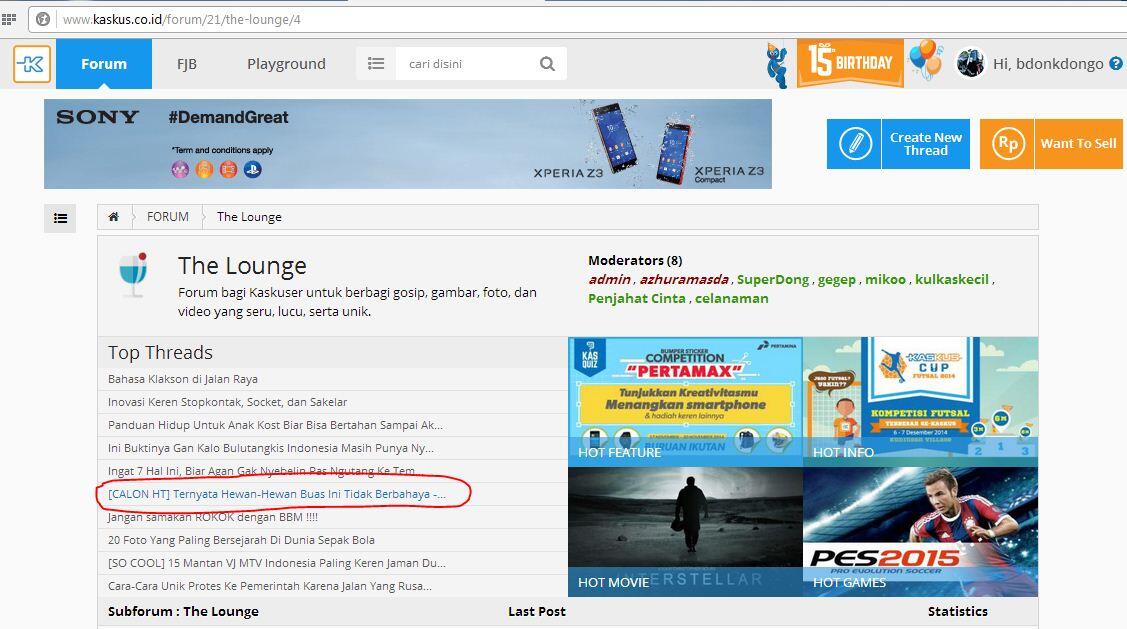Open moderator mikoo profile
Screen dimensions: 1127x629
pyautogui.click(x=885, y=279)
